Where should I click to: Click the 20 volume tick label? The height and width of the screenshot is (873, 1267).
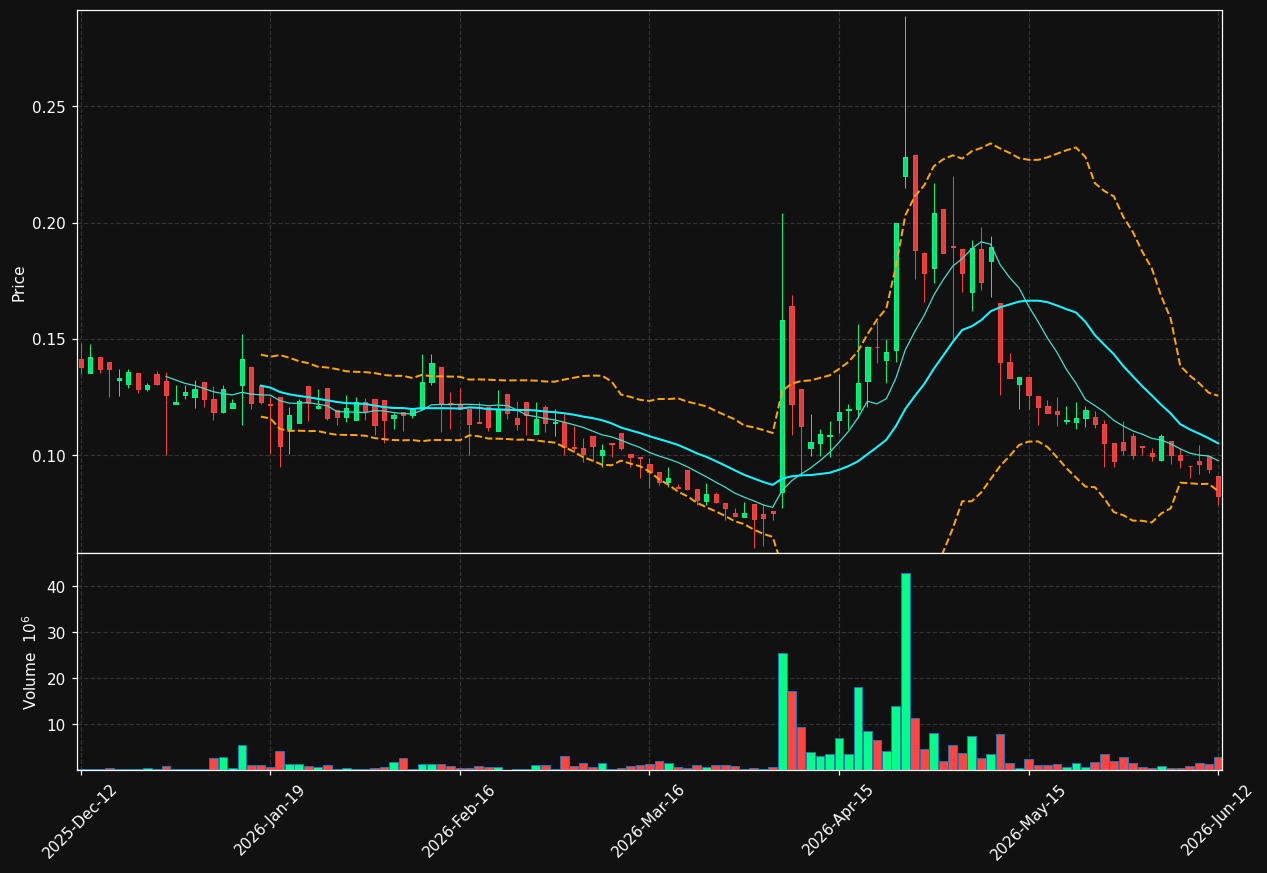pos(56,679)
